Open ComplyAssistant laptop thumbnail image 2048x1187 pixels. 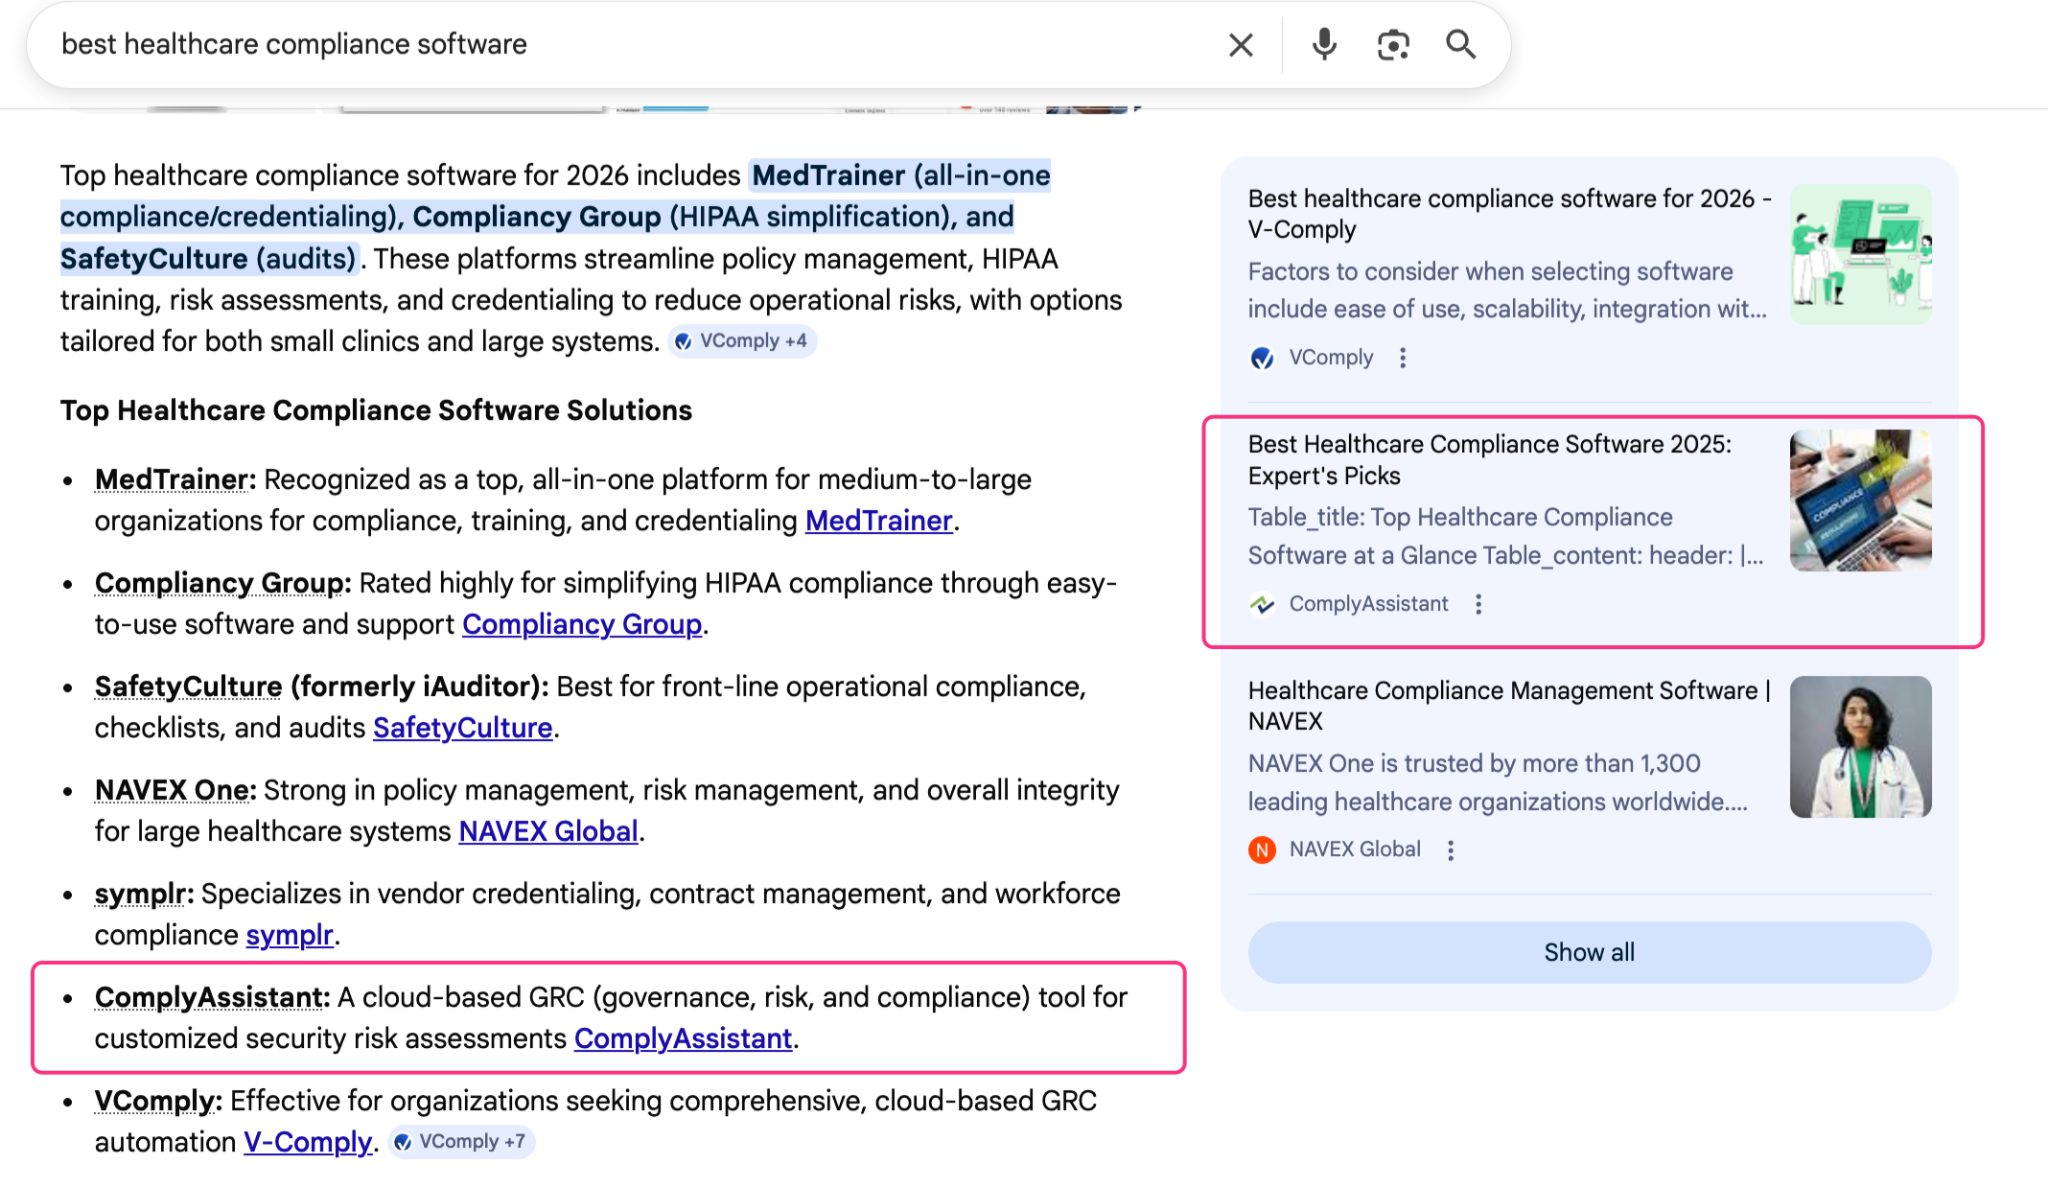pos(1860,500)
